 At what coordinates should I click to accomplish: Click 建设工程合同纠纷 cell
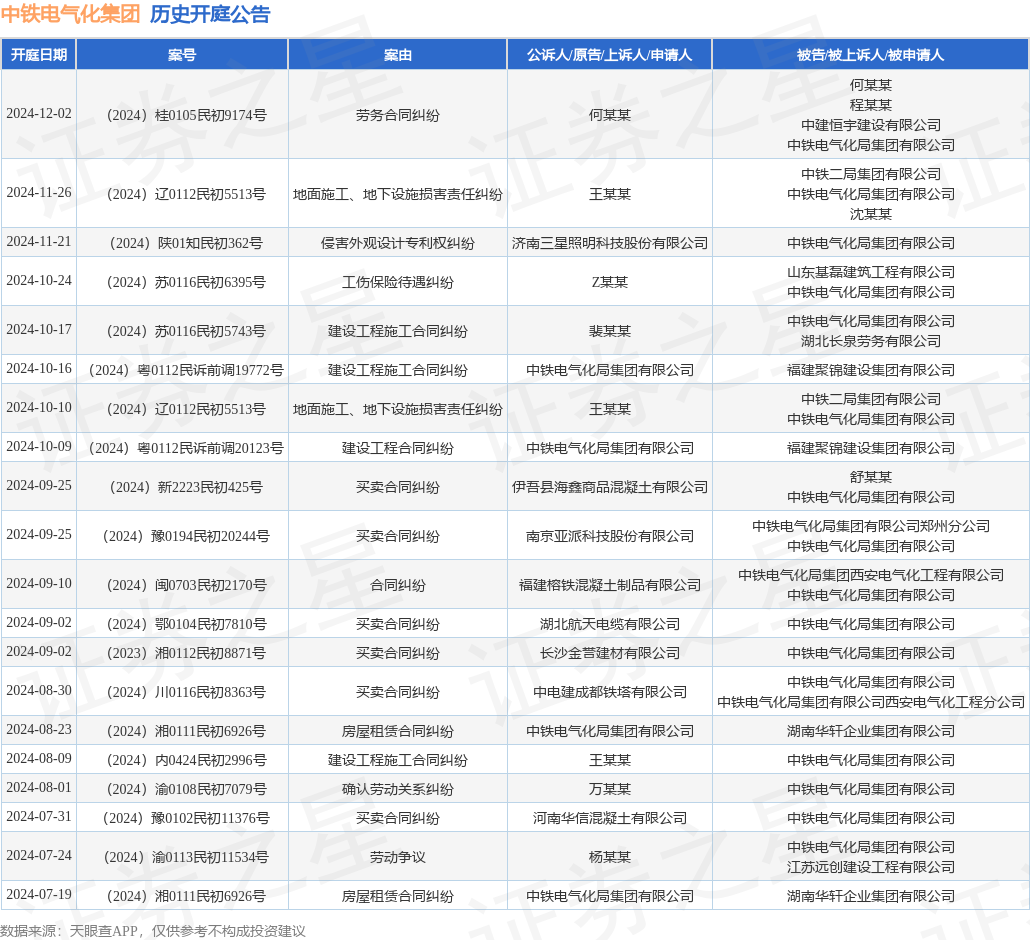(397, 448)
